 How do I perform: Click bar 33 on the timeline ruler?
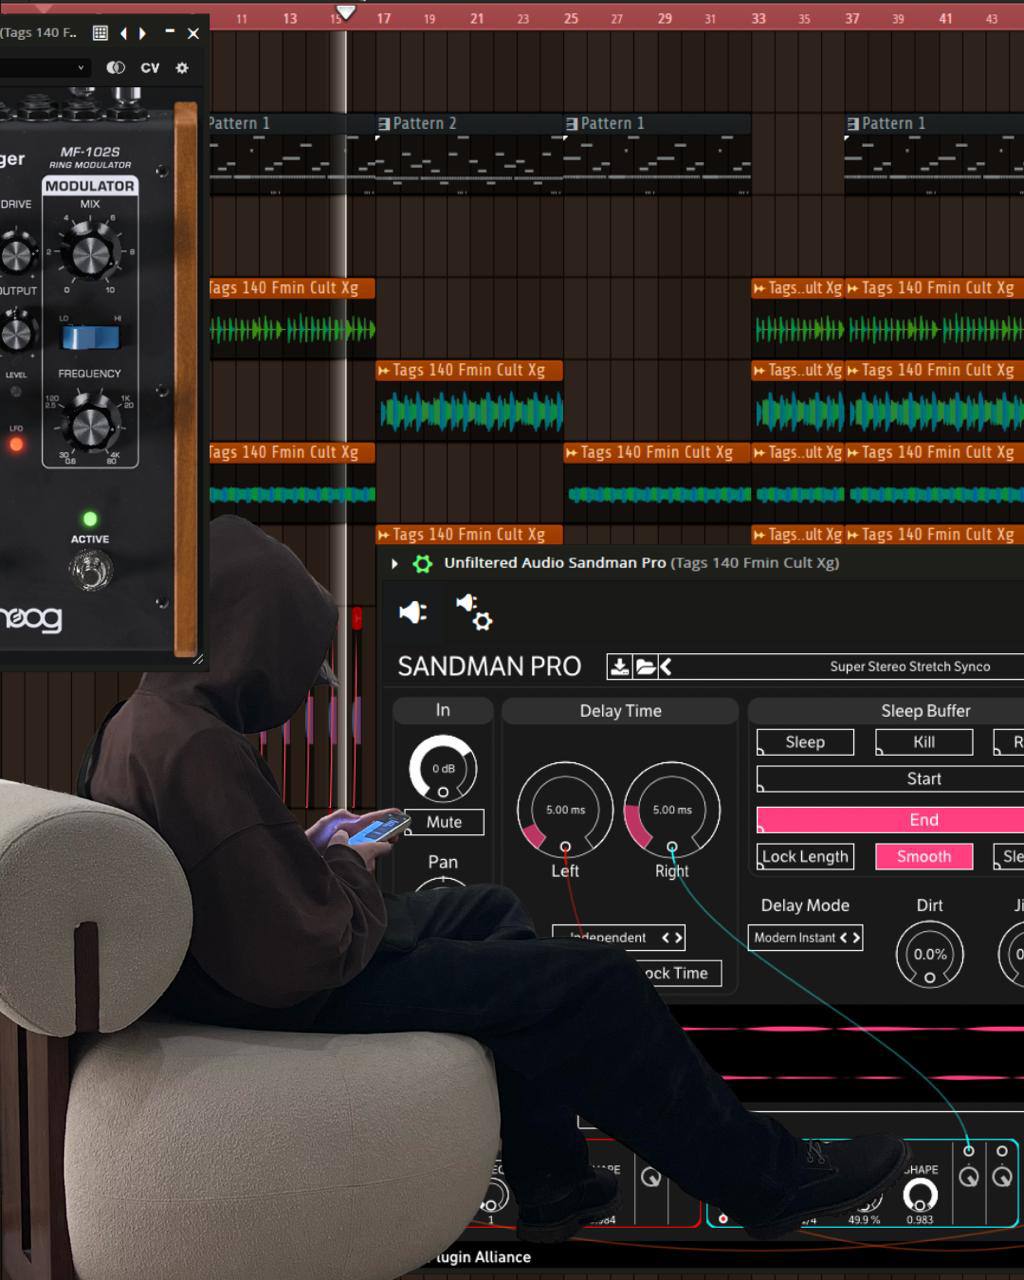coord(759,18)
